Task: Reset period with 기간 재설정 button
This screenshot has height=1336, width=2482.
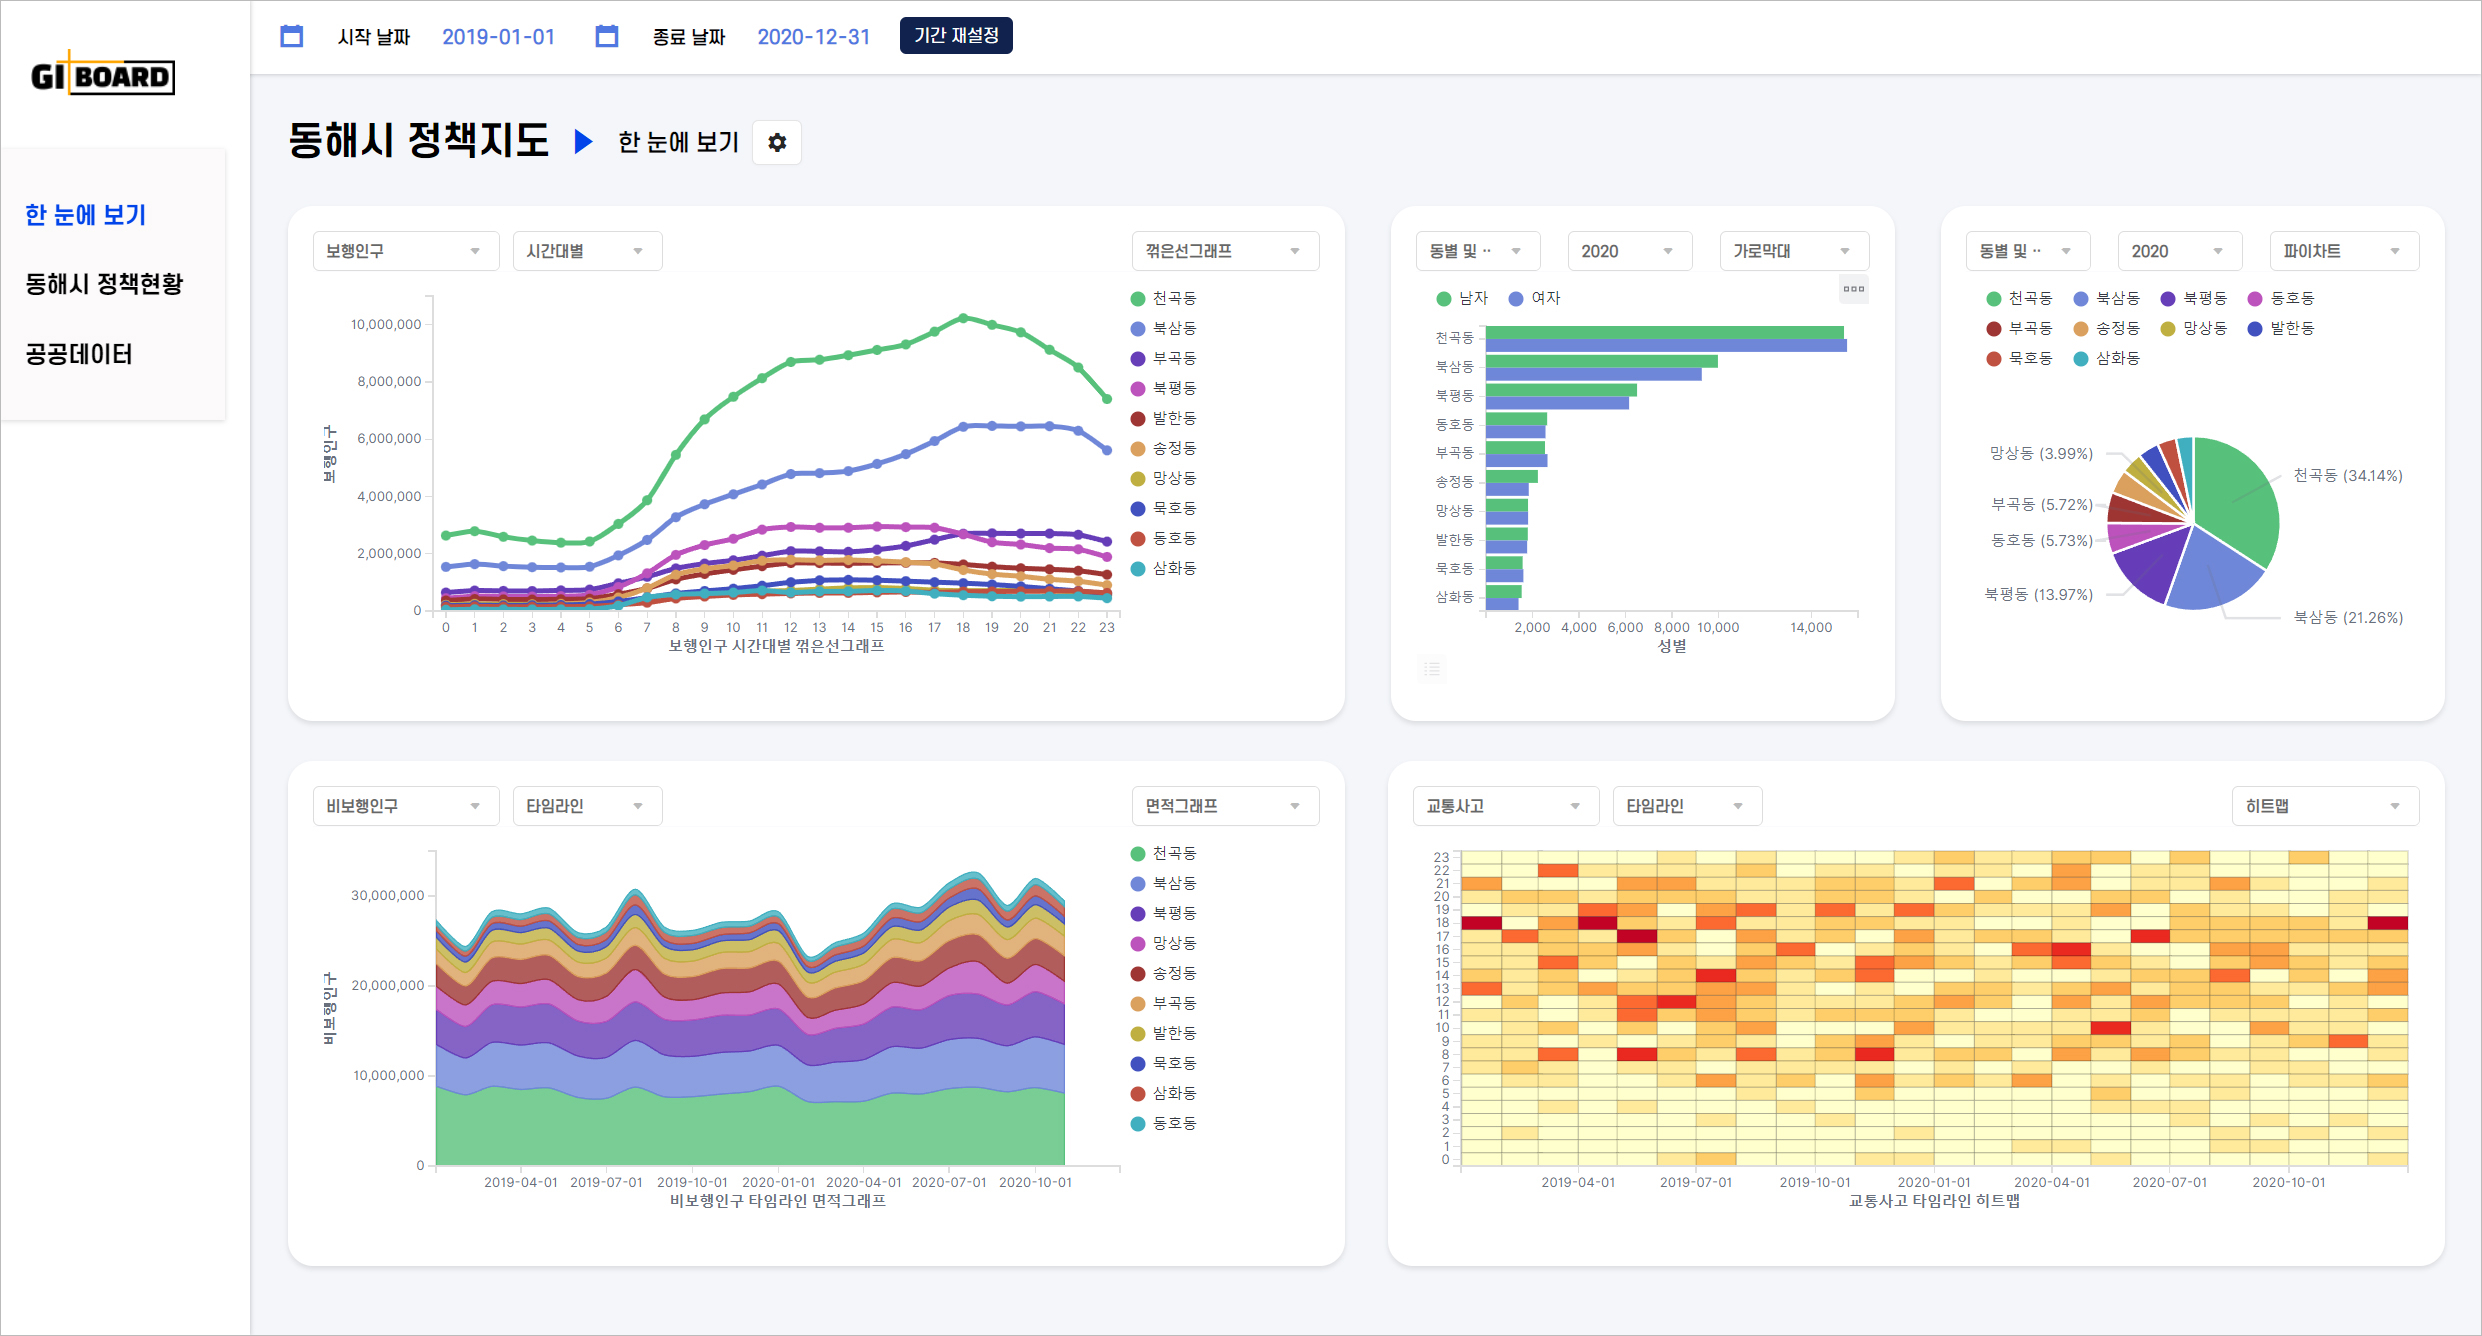Action: pyautogui.click(x=956, y=36)
